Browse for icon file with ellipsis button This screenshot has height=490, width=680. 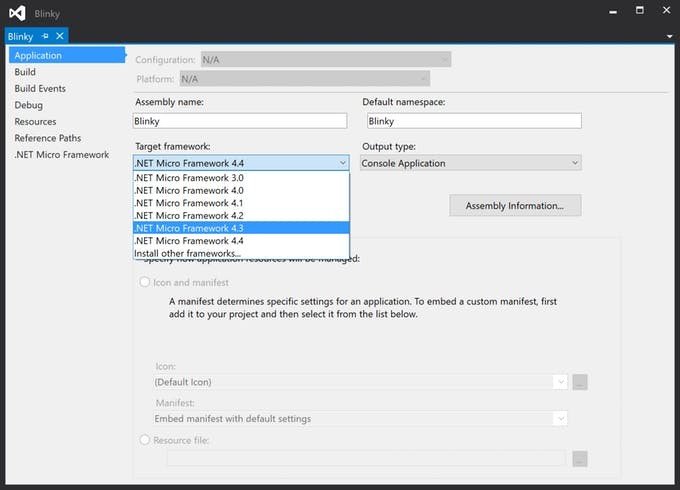click(x=580, y=382)
